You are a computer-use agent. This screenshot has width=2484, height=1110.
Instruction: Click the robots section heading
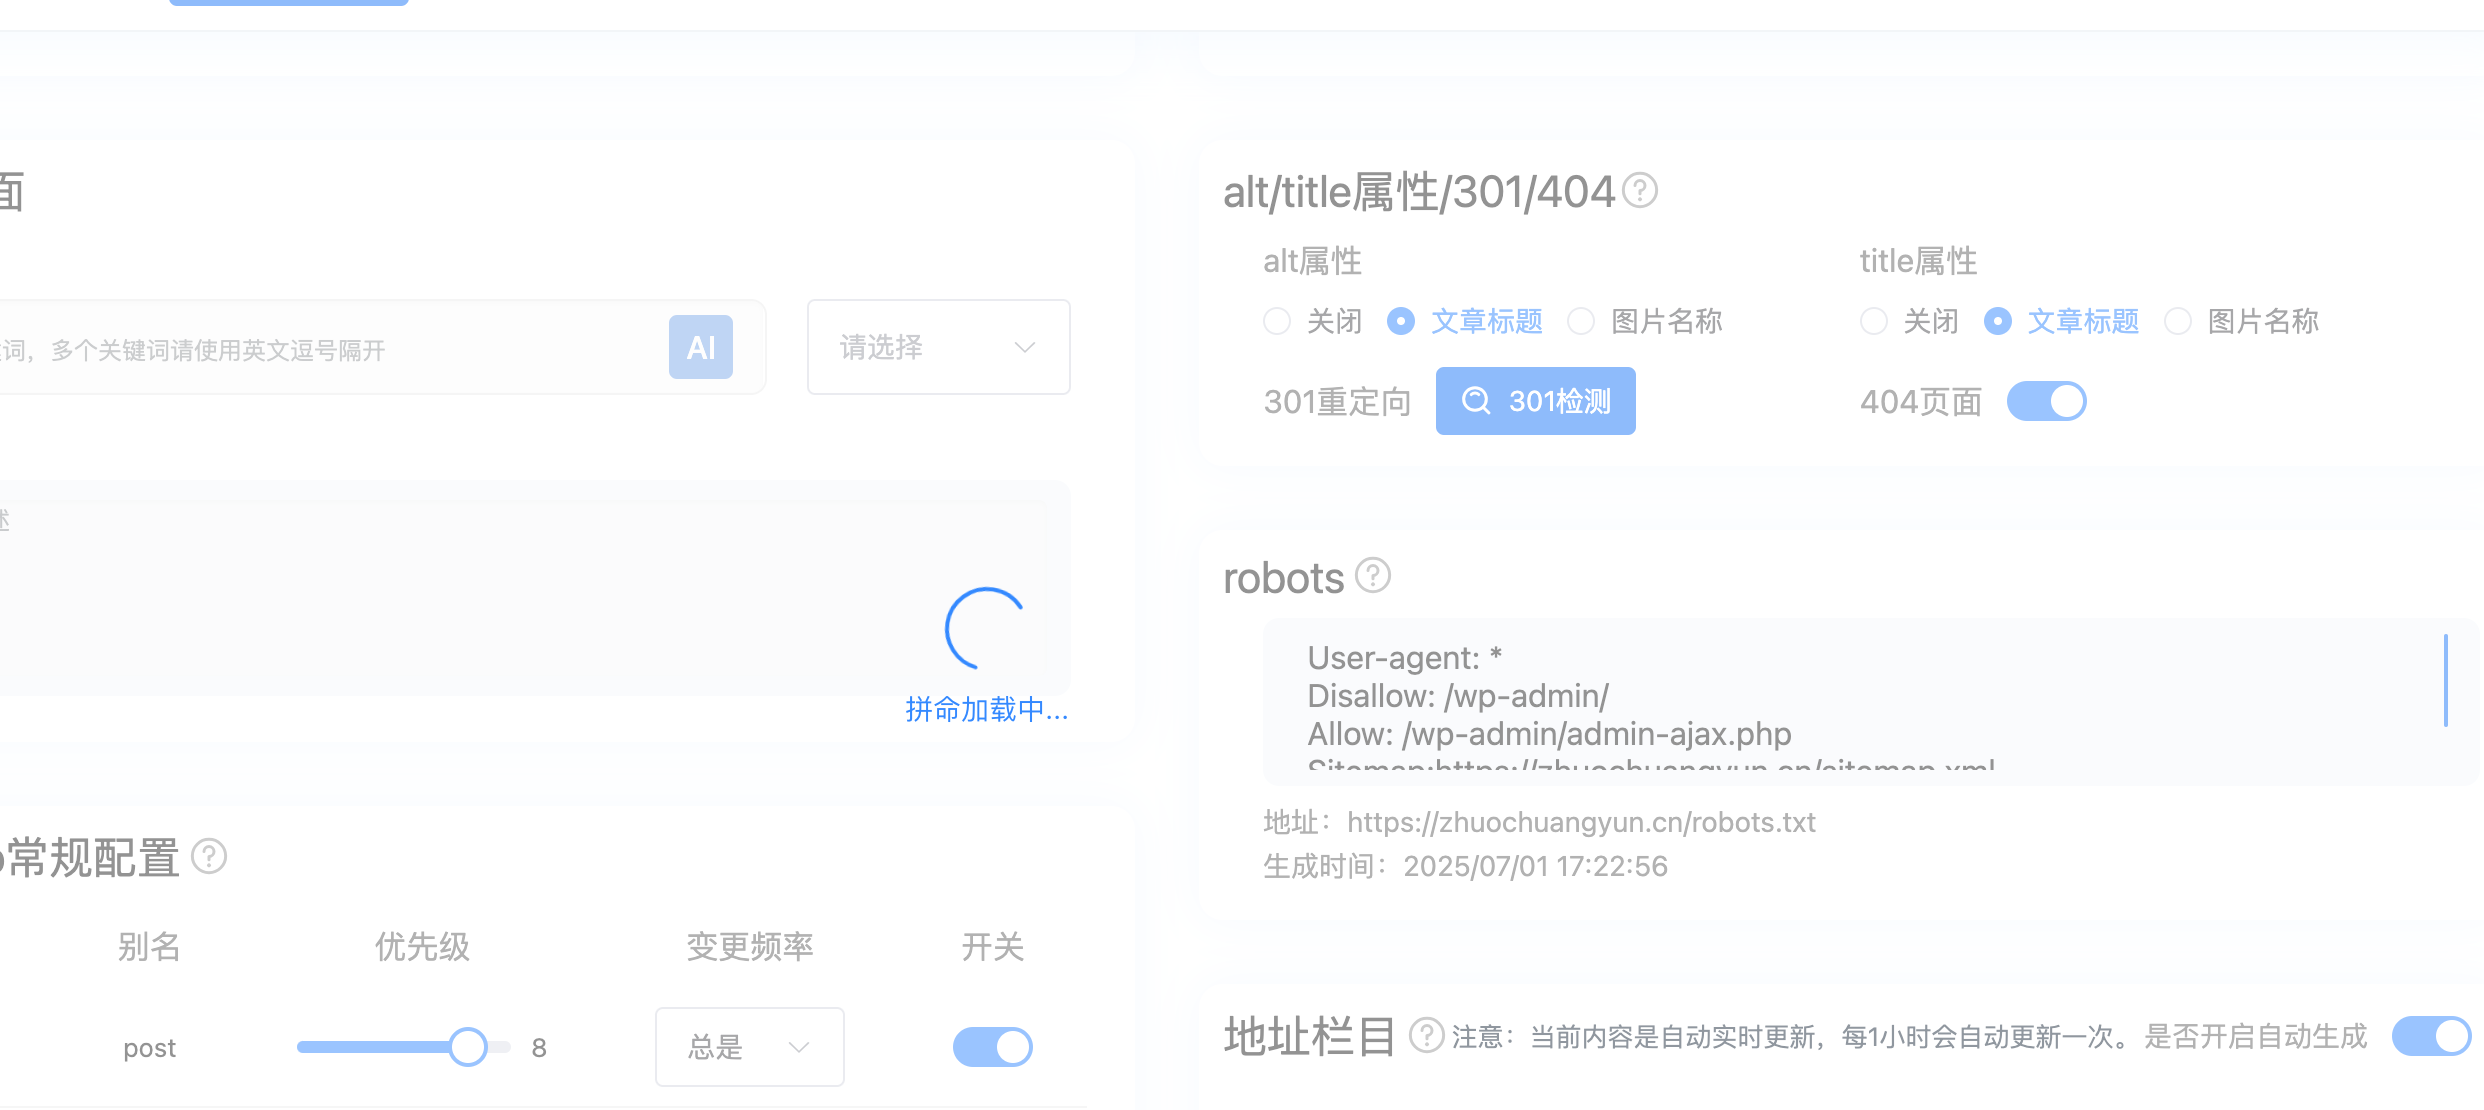pyautogui.click(x=1284, y=578)
